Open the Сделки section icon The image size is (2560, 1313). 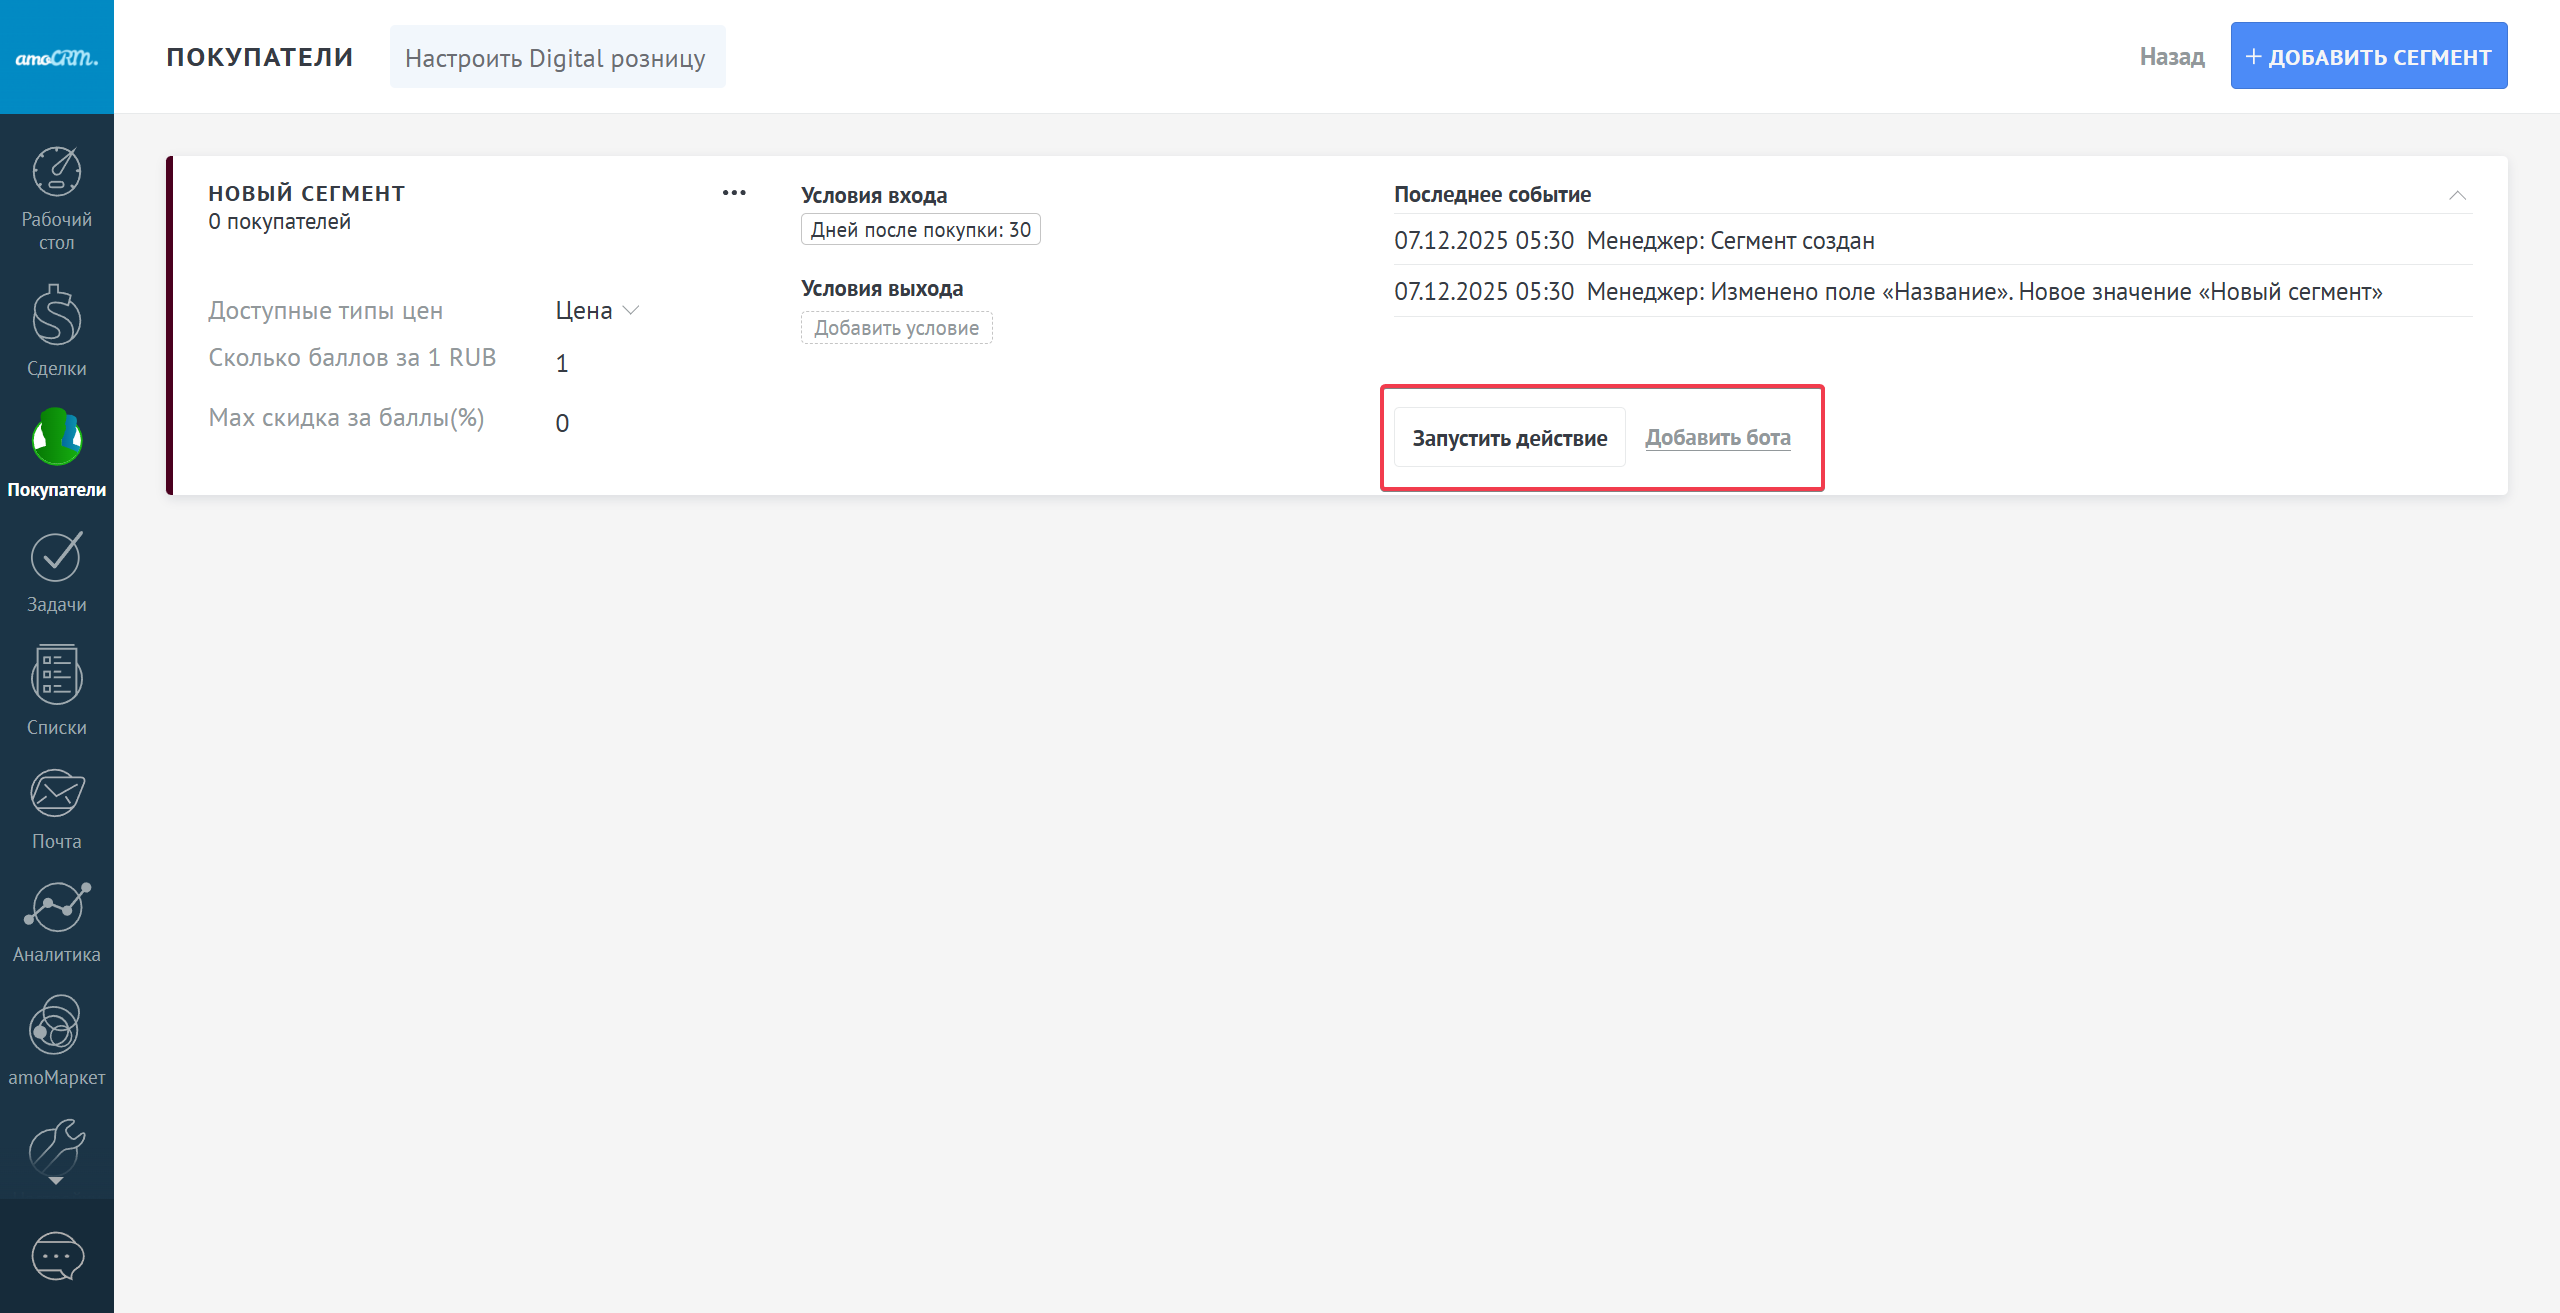(56, 315)
